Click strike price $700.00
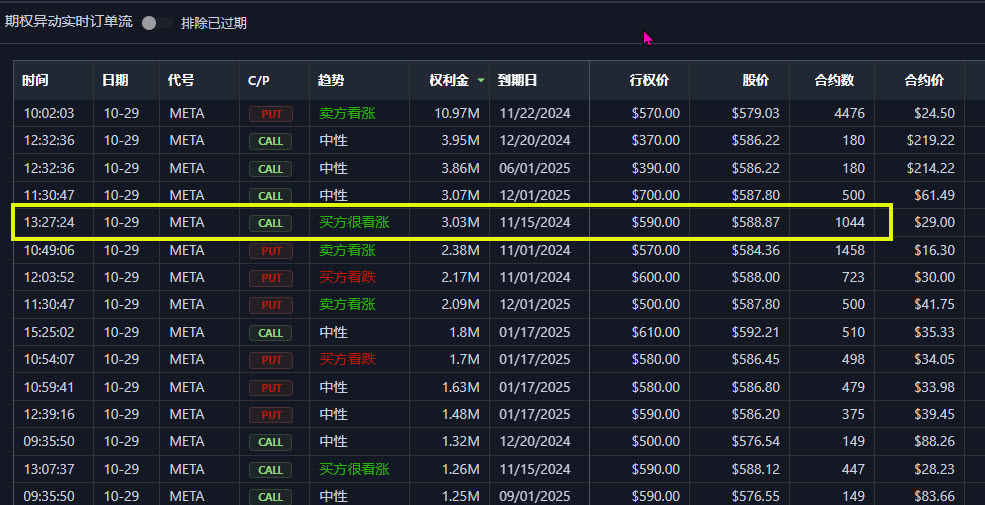Screen dimensions: 985x505 [656, 195]
